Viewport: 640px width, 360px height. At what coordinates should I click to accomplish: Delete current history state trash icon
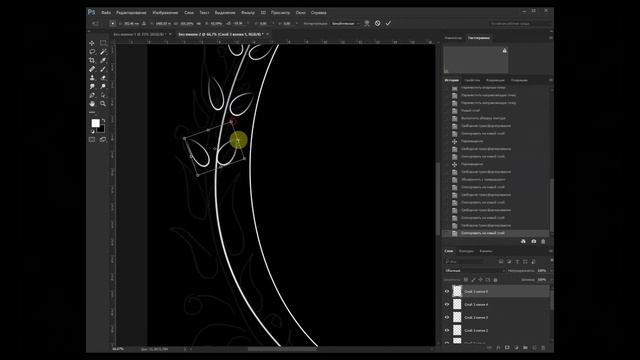(x=543, y=241)
